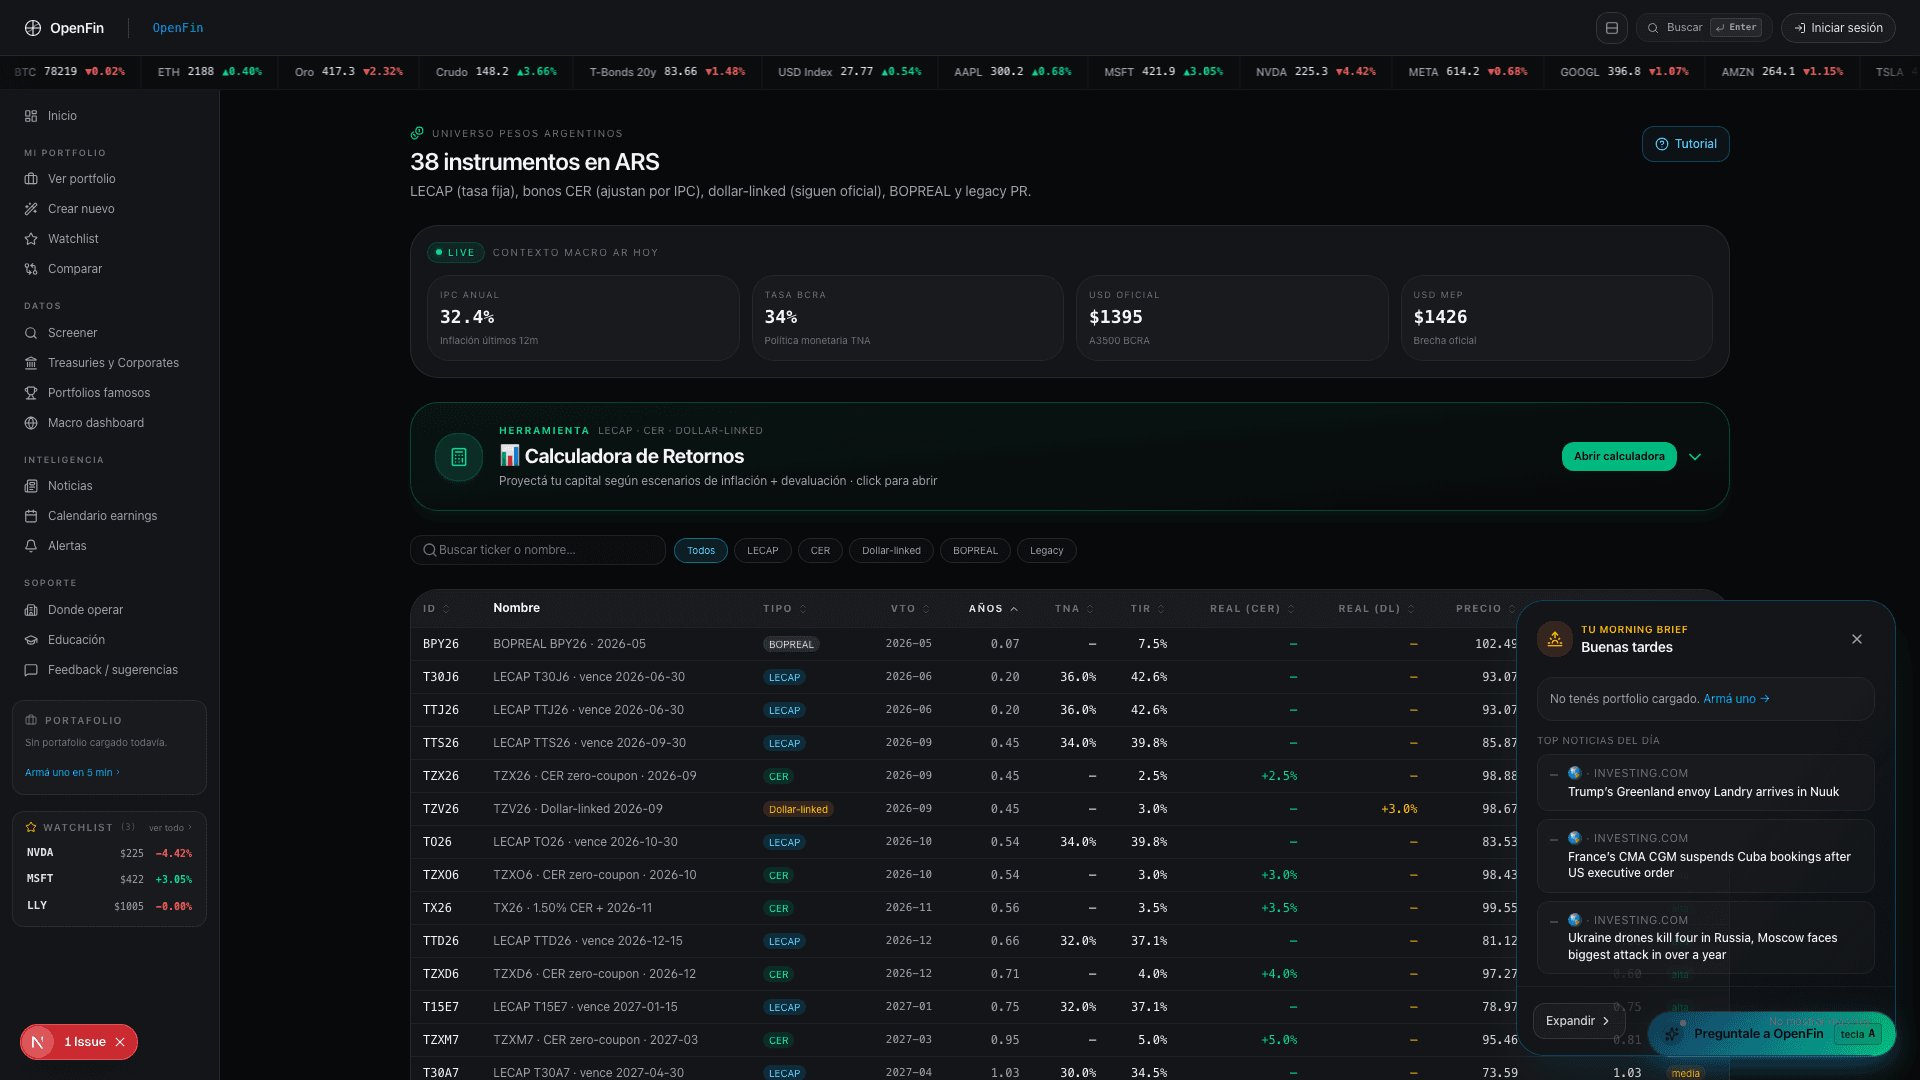This screenshot has height=1080, width=1920.
Task: Toggle the BOPREAL filter chip
Action: point(975,551)
